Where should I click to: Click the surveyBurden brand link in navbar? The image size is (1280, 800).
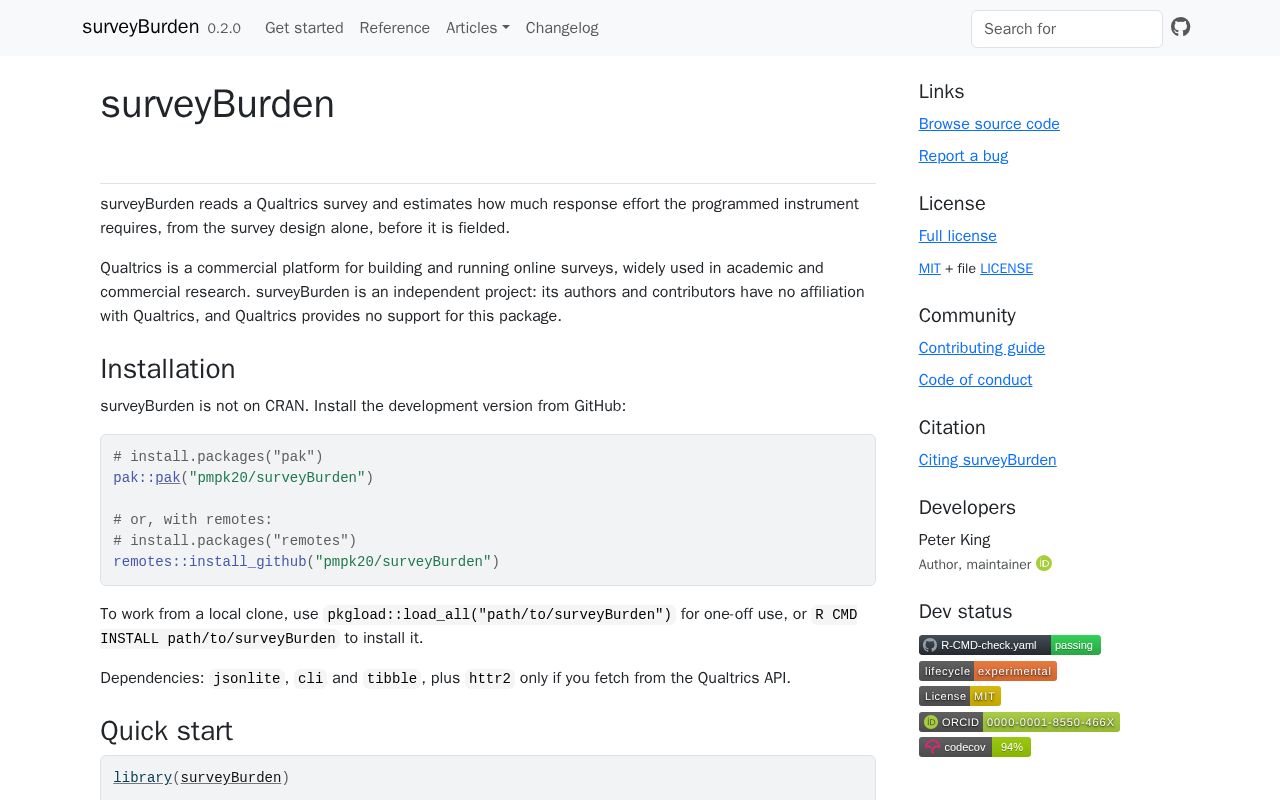tap(141, 27)
